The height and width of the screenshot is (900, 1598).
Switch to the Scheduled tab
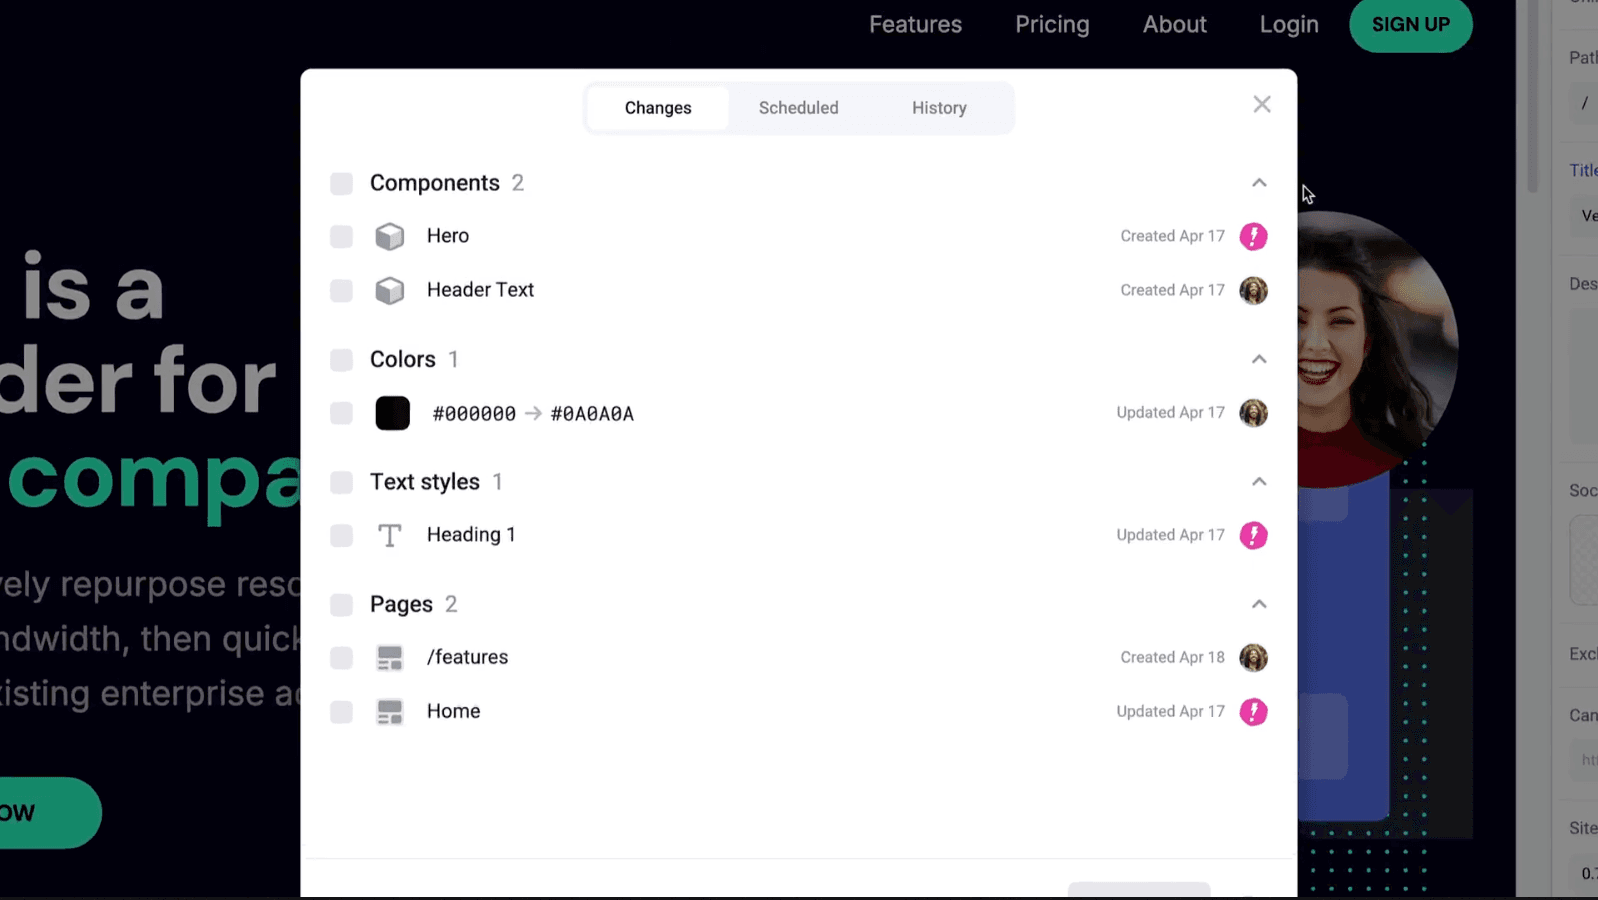[798, 108]
